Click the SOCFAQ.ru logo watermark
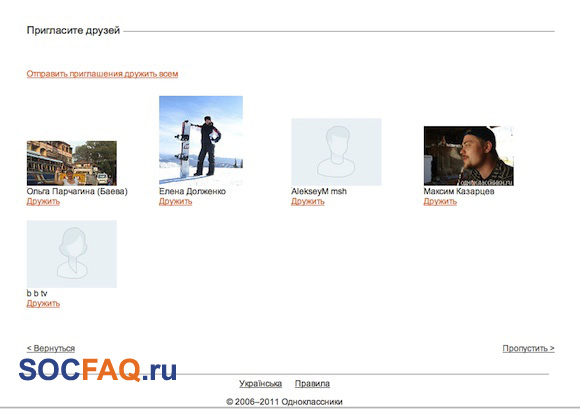580x409 pixels. tap(98, 369)
